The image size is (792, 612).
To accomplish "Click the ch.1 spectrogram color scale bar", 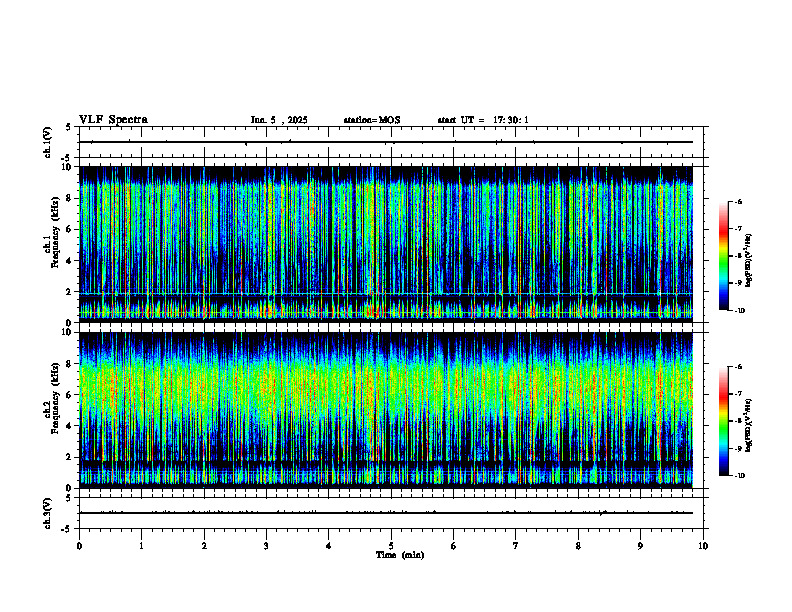I will tap(723, 256).
